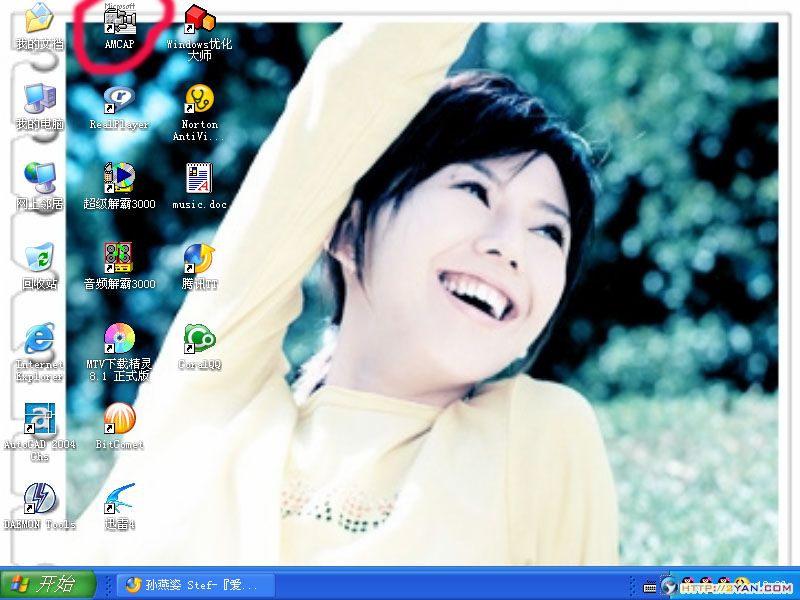Click the 音频解霸3000 shortcut
The image size is (800, 600).
[x=119, y=258]
